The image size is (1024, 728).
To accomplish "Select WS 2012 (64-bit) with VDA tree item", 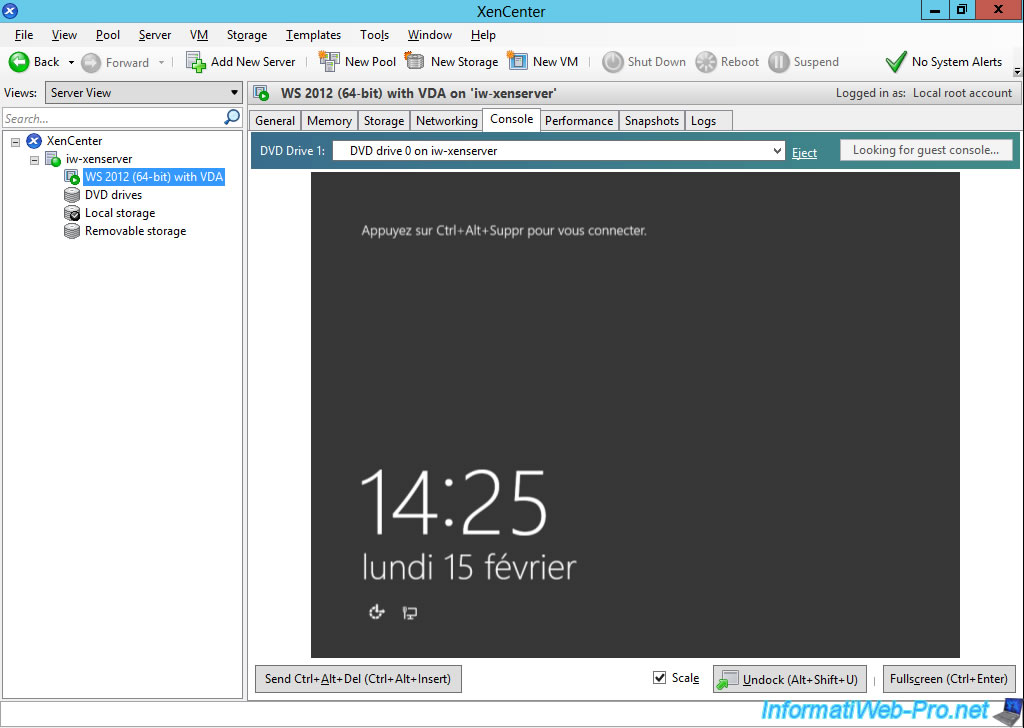I will [x=154, y=177].
